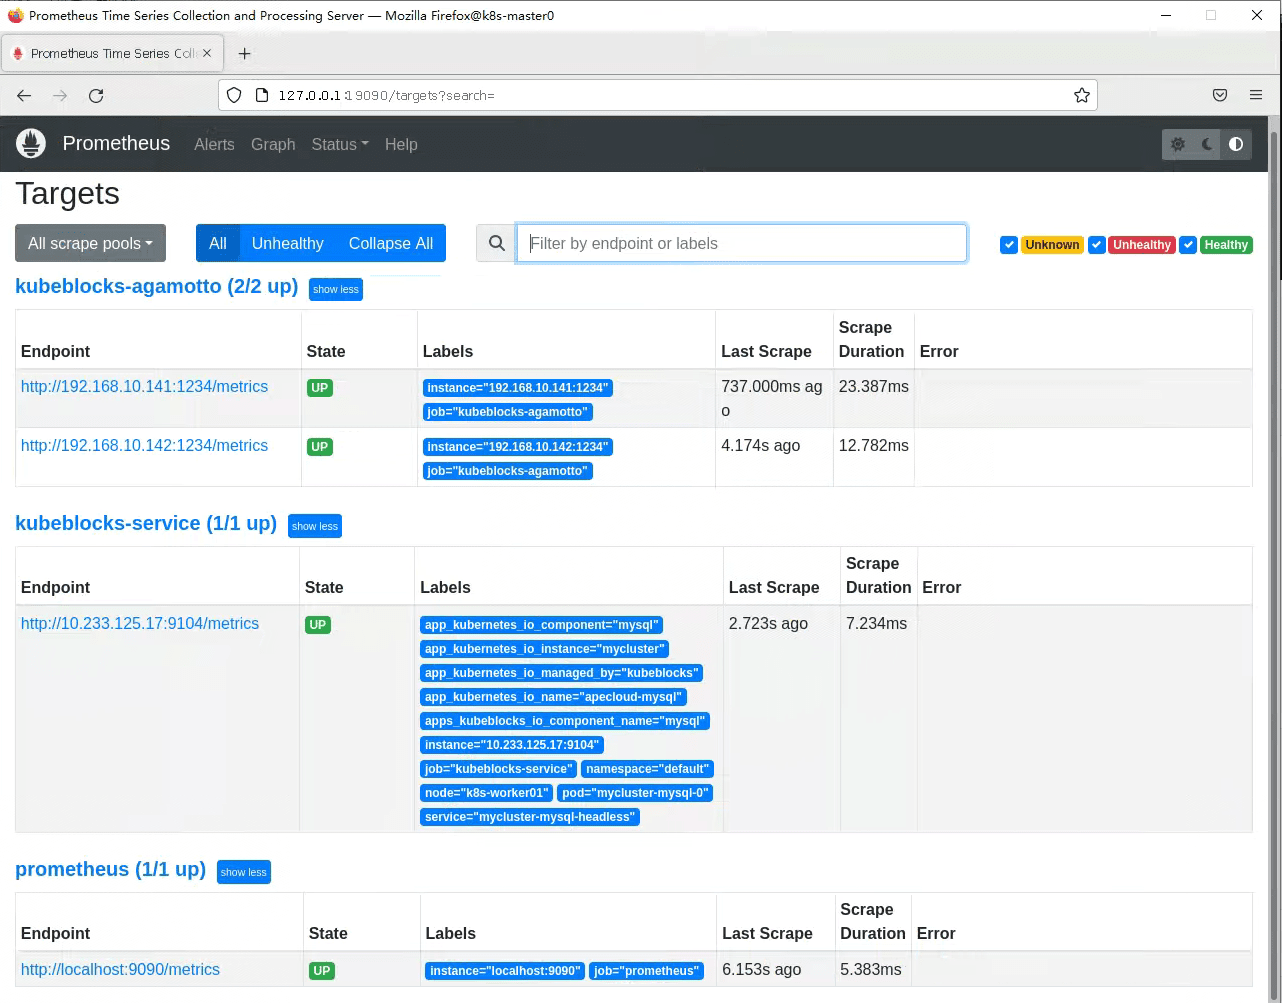The height and width of the screenshot is (1003, 1282).
Task: Click the search magnifier icon
Action: [x=497, y=243]
